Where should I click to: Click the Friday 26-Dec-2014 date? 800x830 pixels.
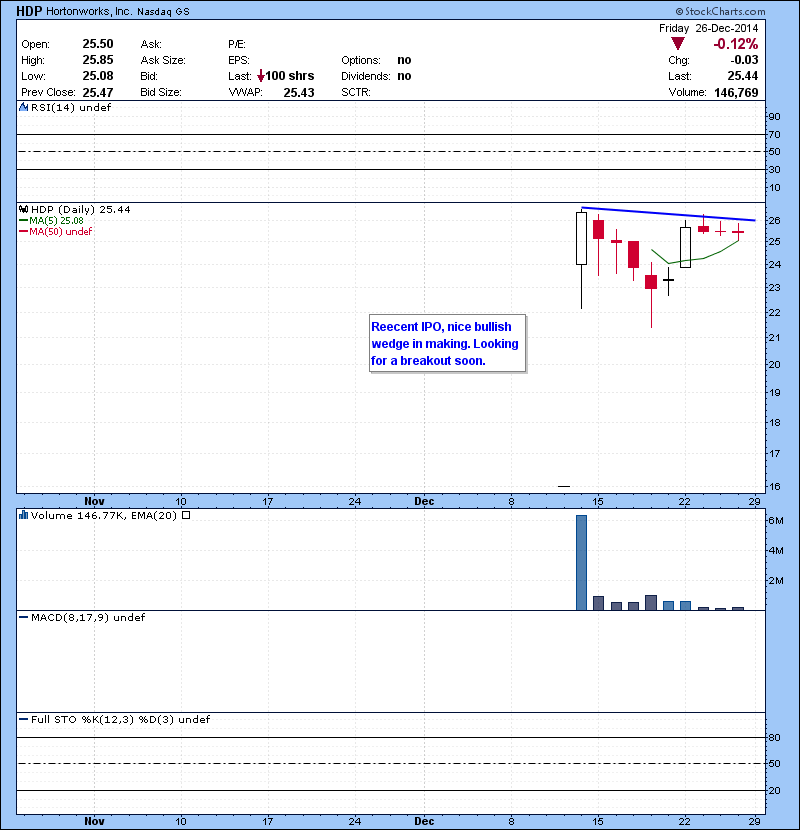(708, 28)
